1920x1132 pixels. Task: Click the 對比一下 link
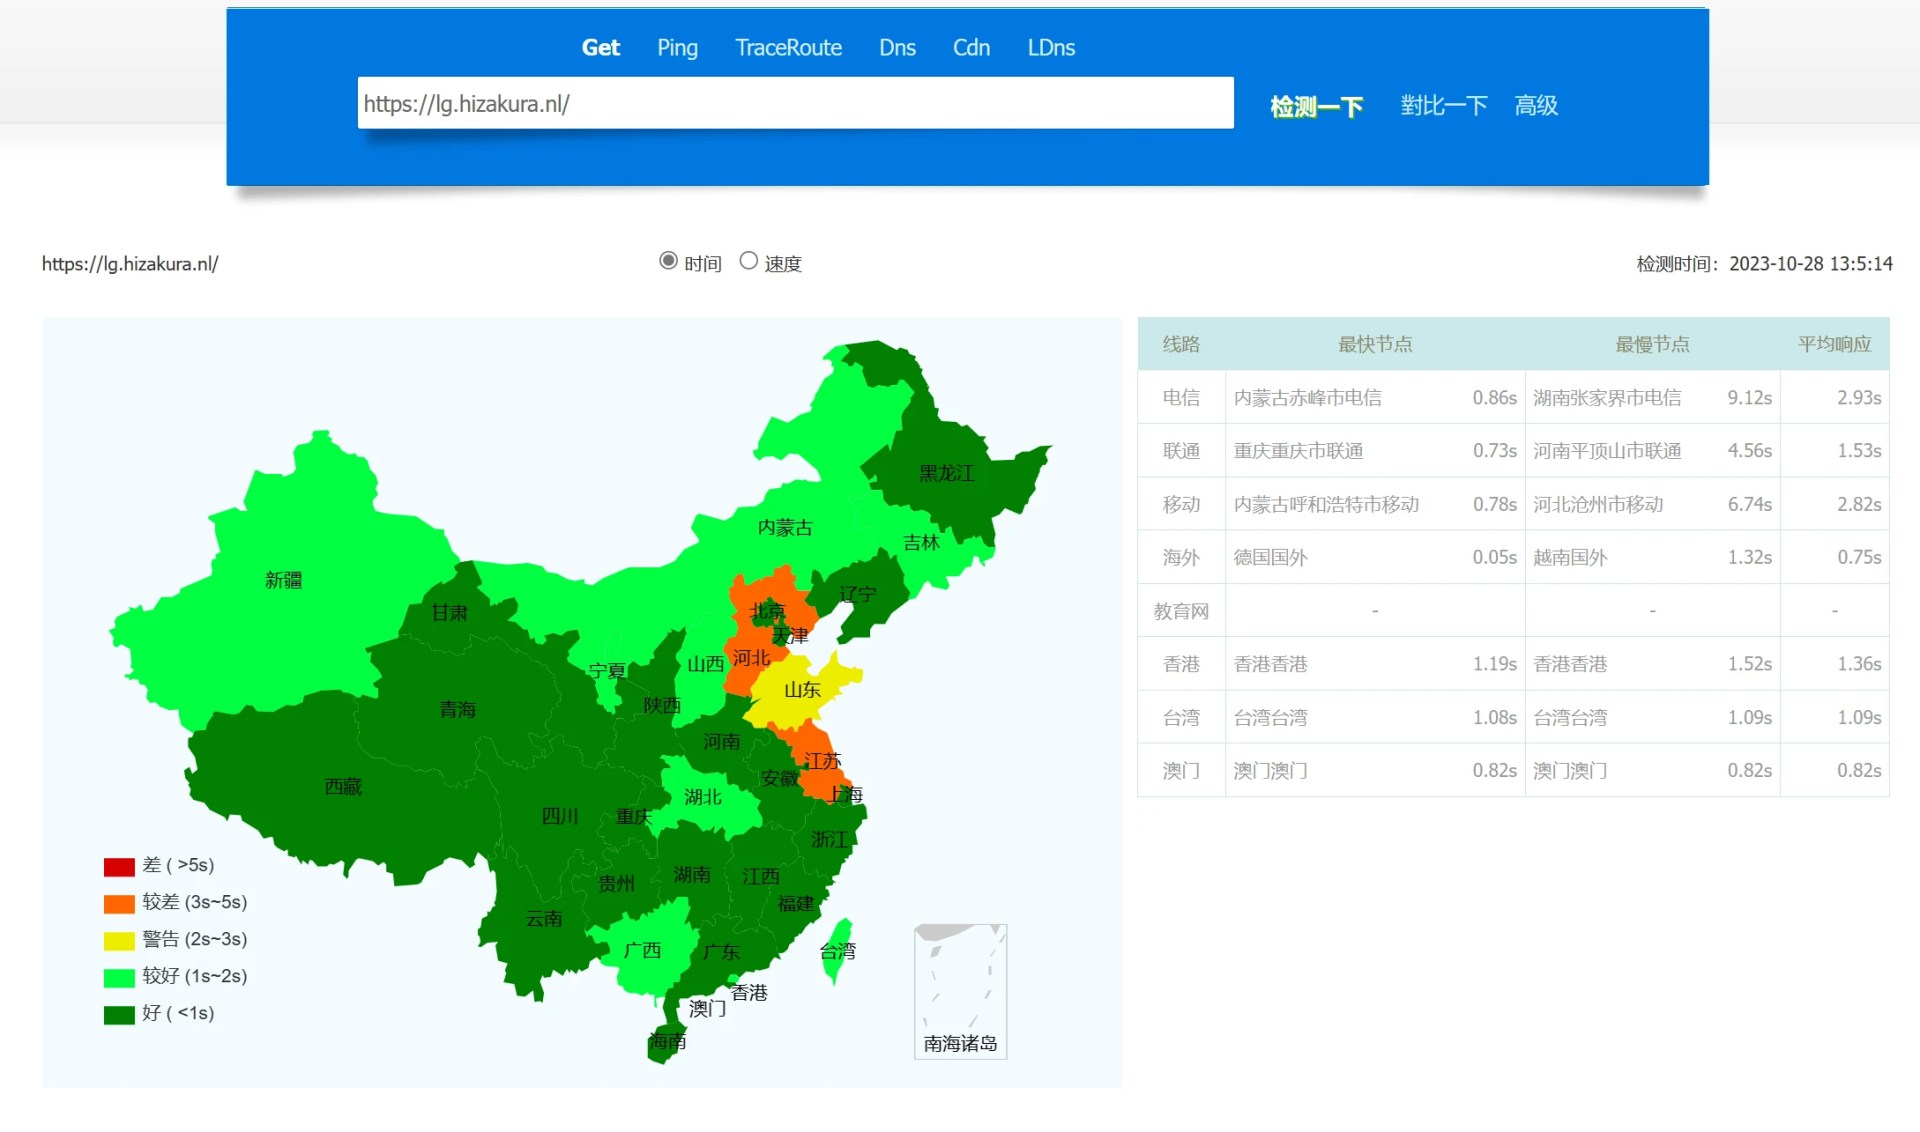pyautogui.click(x=1443, y=106)
